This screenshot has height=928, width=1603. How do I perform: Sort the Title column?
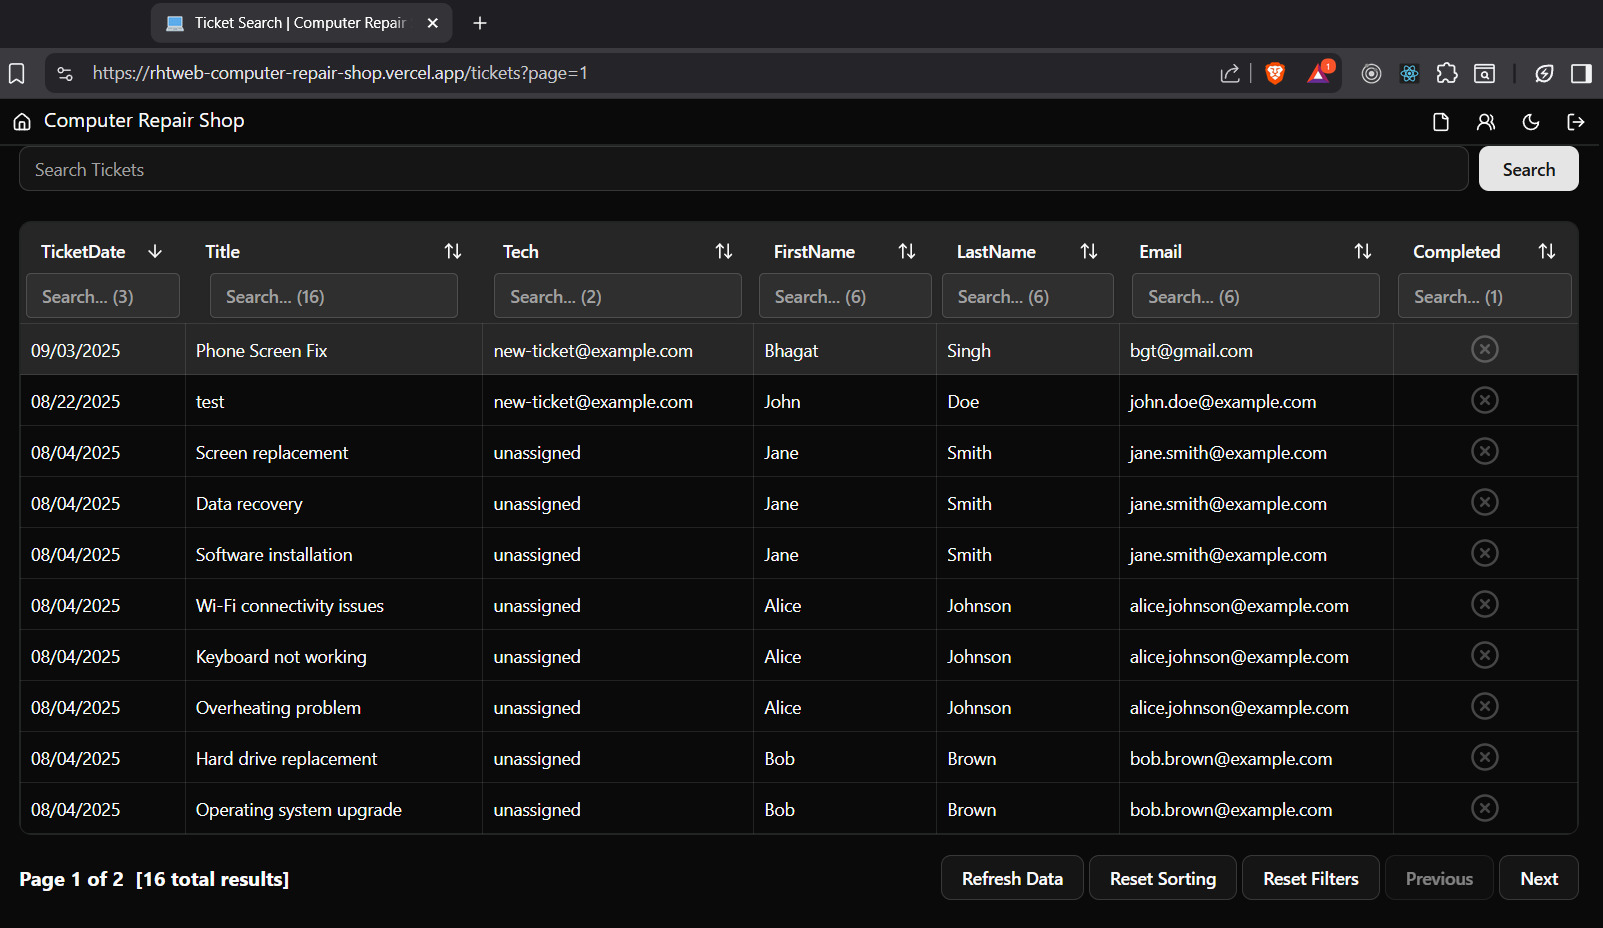[x=453, y=251]
